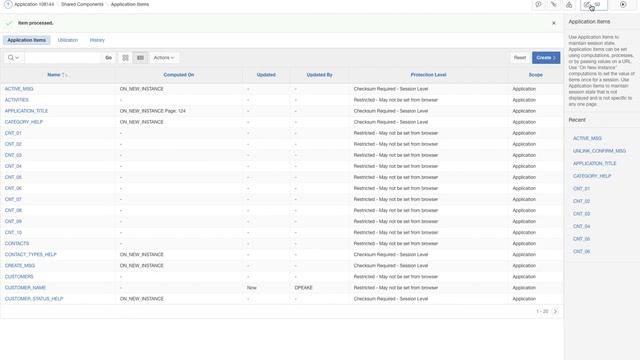Open the Scope column header menu
The width and height of the screenshot is (640, 360).
(x=536, y=75)
